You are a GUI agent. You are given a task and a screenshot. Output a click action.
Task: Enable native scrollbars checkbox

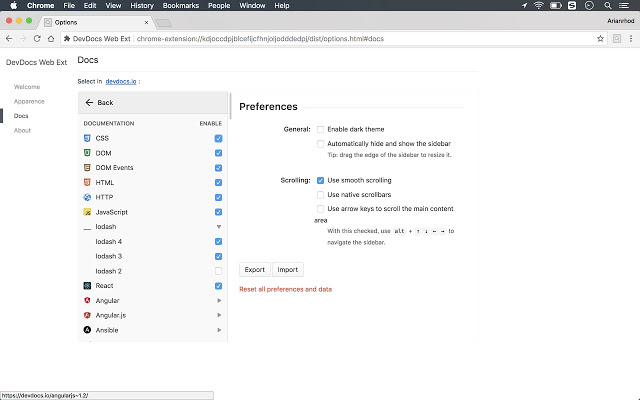320,195
